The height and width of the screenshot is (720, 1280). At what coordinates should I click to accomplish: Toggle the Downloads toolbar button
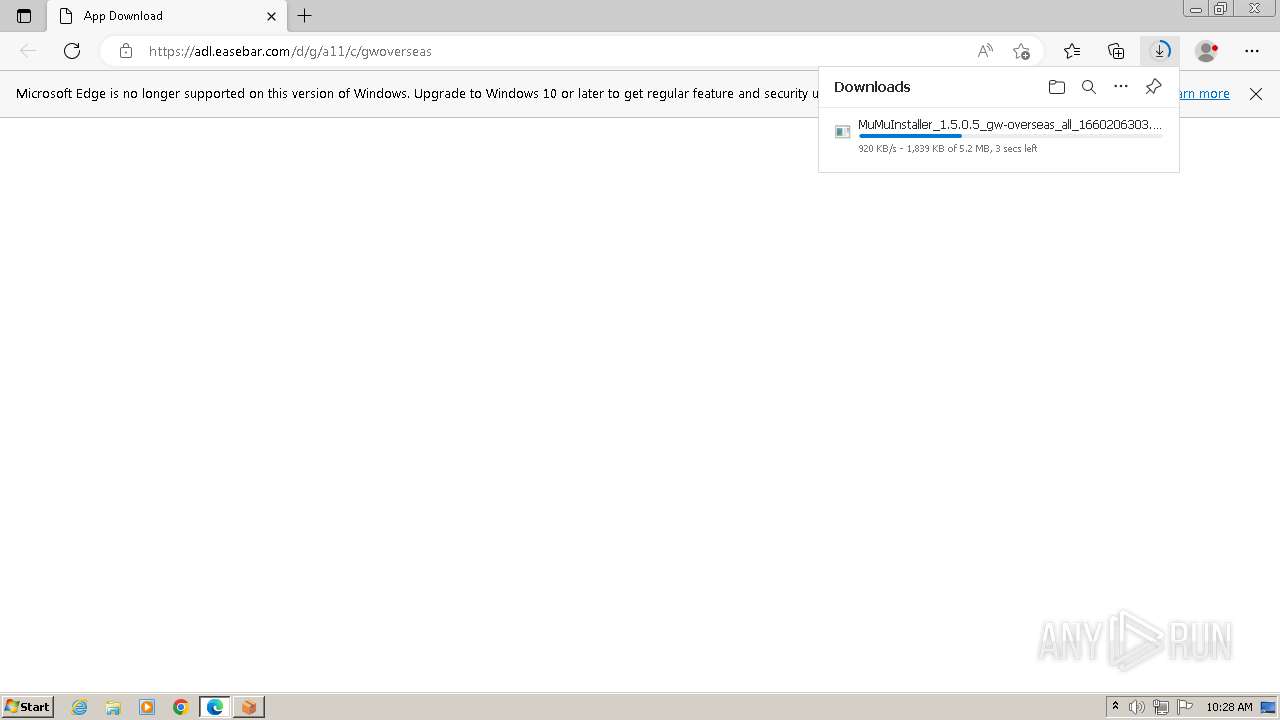[x=1160, y=51]
